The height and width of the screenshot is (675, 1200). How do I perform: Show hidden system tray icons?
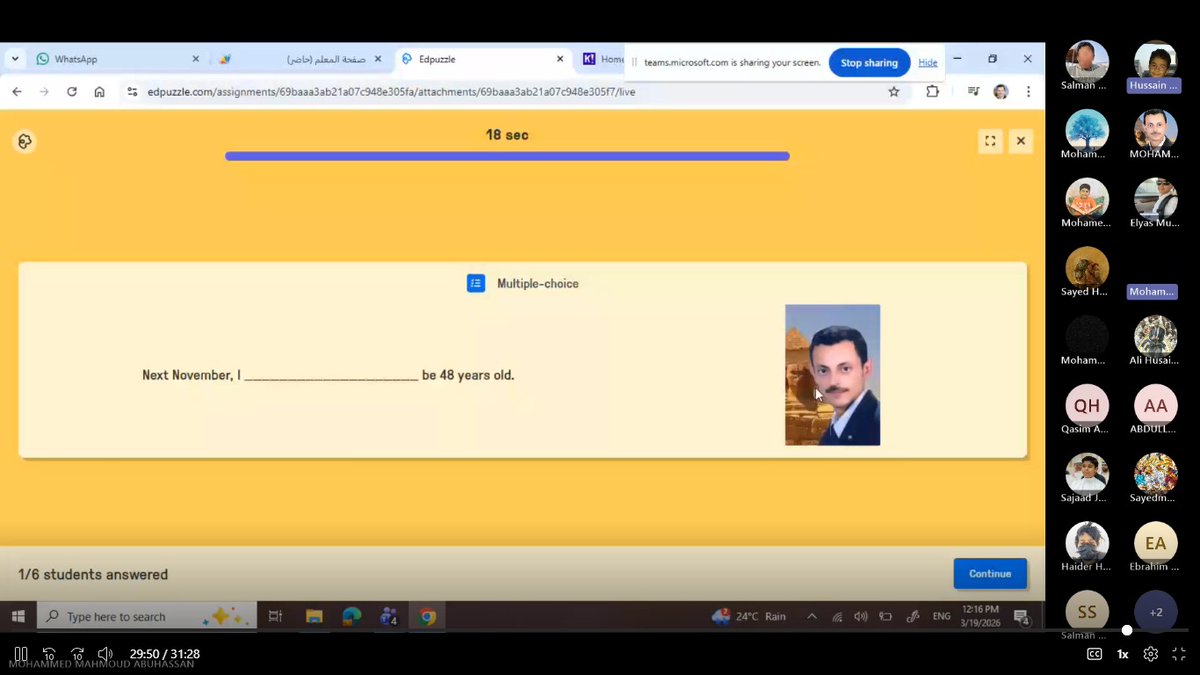coord(811,616)
